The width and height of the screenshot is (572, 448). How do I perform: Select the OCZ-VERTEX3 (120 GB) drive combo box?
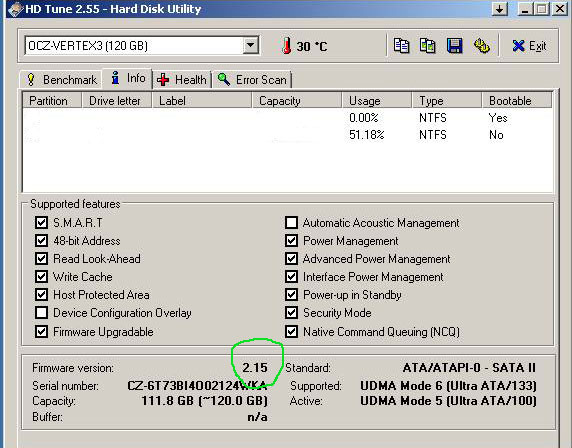click(142, 46)
